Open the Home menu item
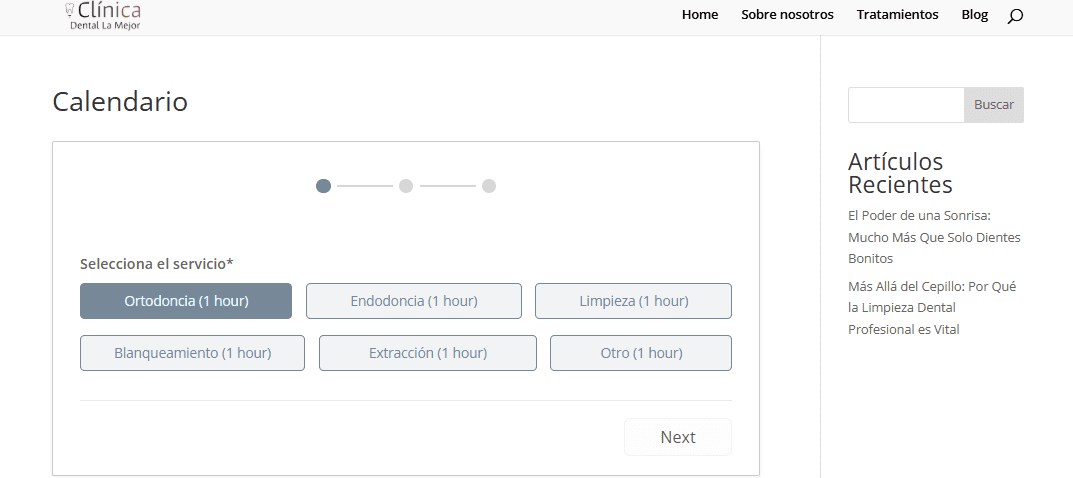Screen dimensions: 1073x478 (700, 15)
